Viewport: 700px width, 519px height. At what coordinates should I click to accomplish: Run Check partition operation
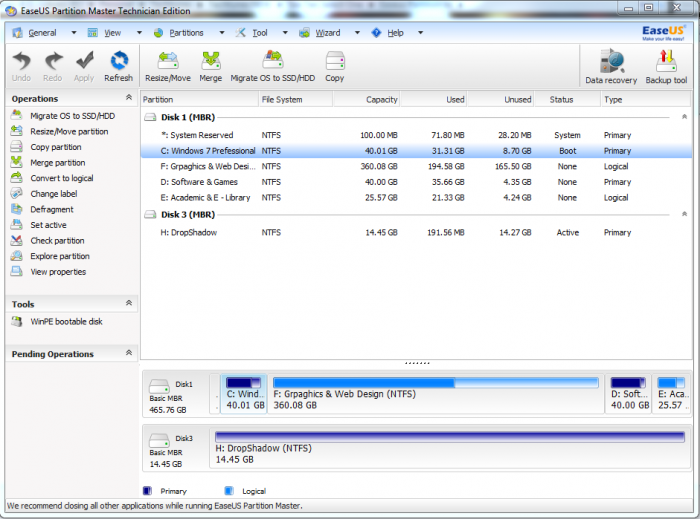click(x=47, y=241)
